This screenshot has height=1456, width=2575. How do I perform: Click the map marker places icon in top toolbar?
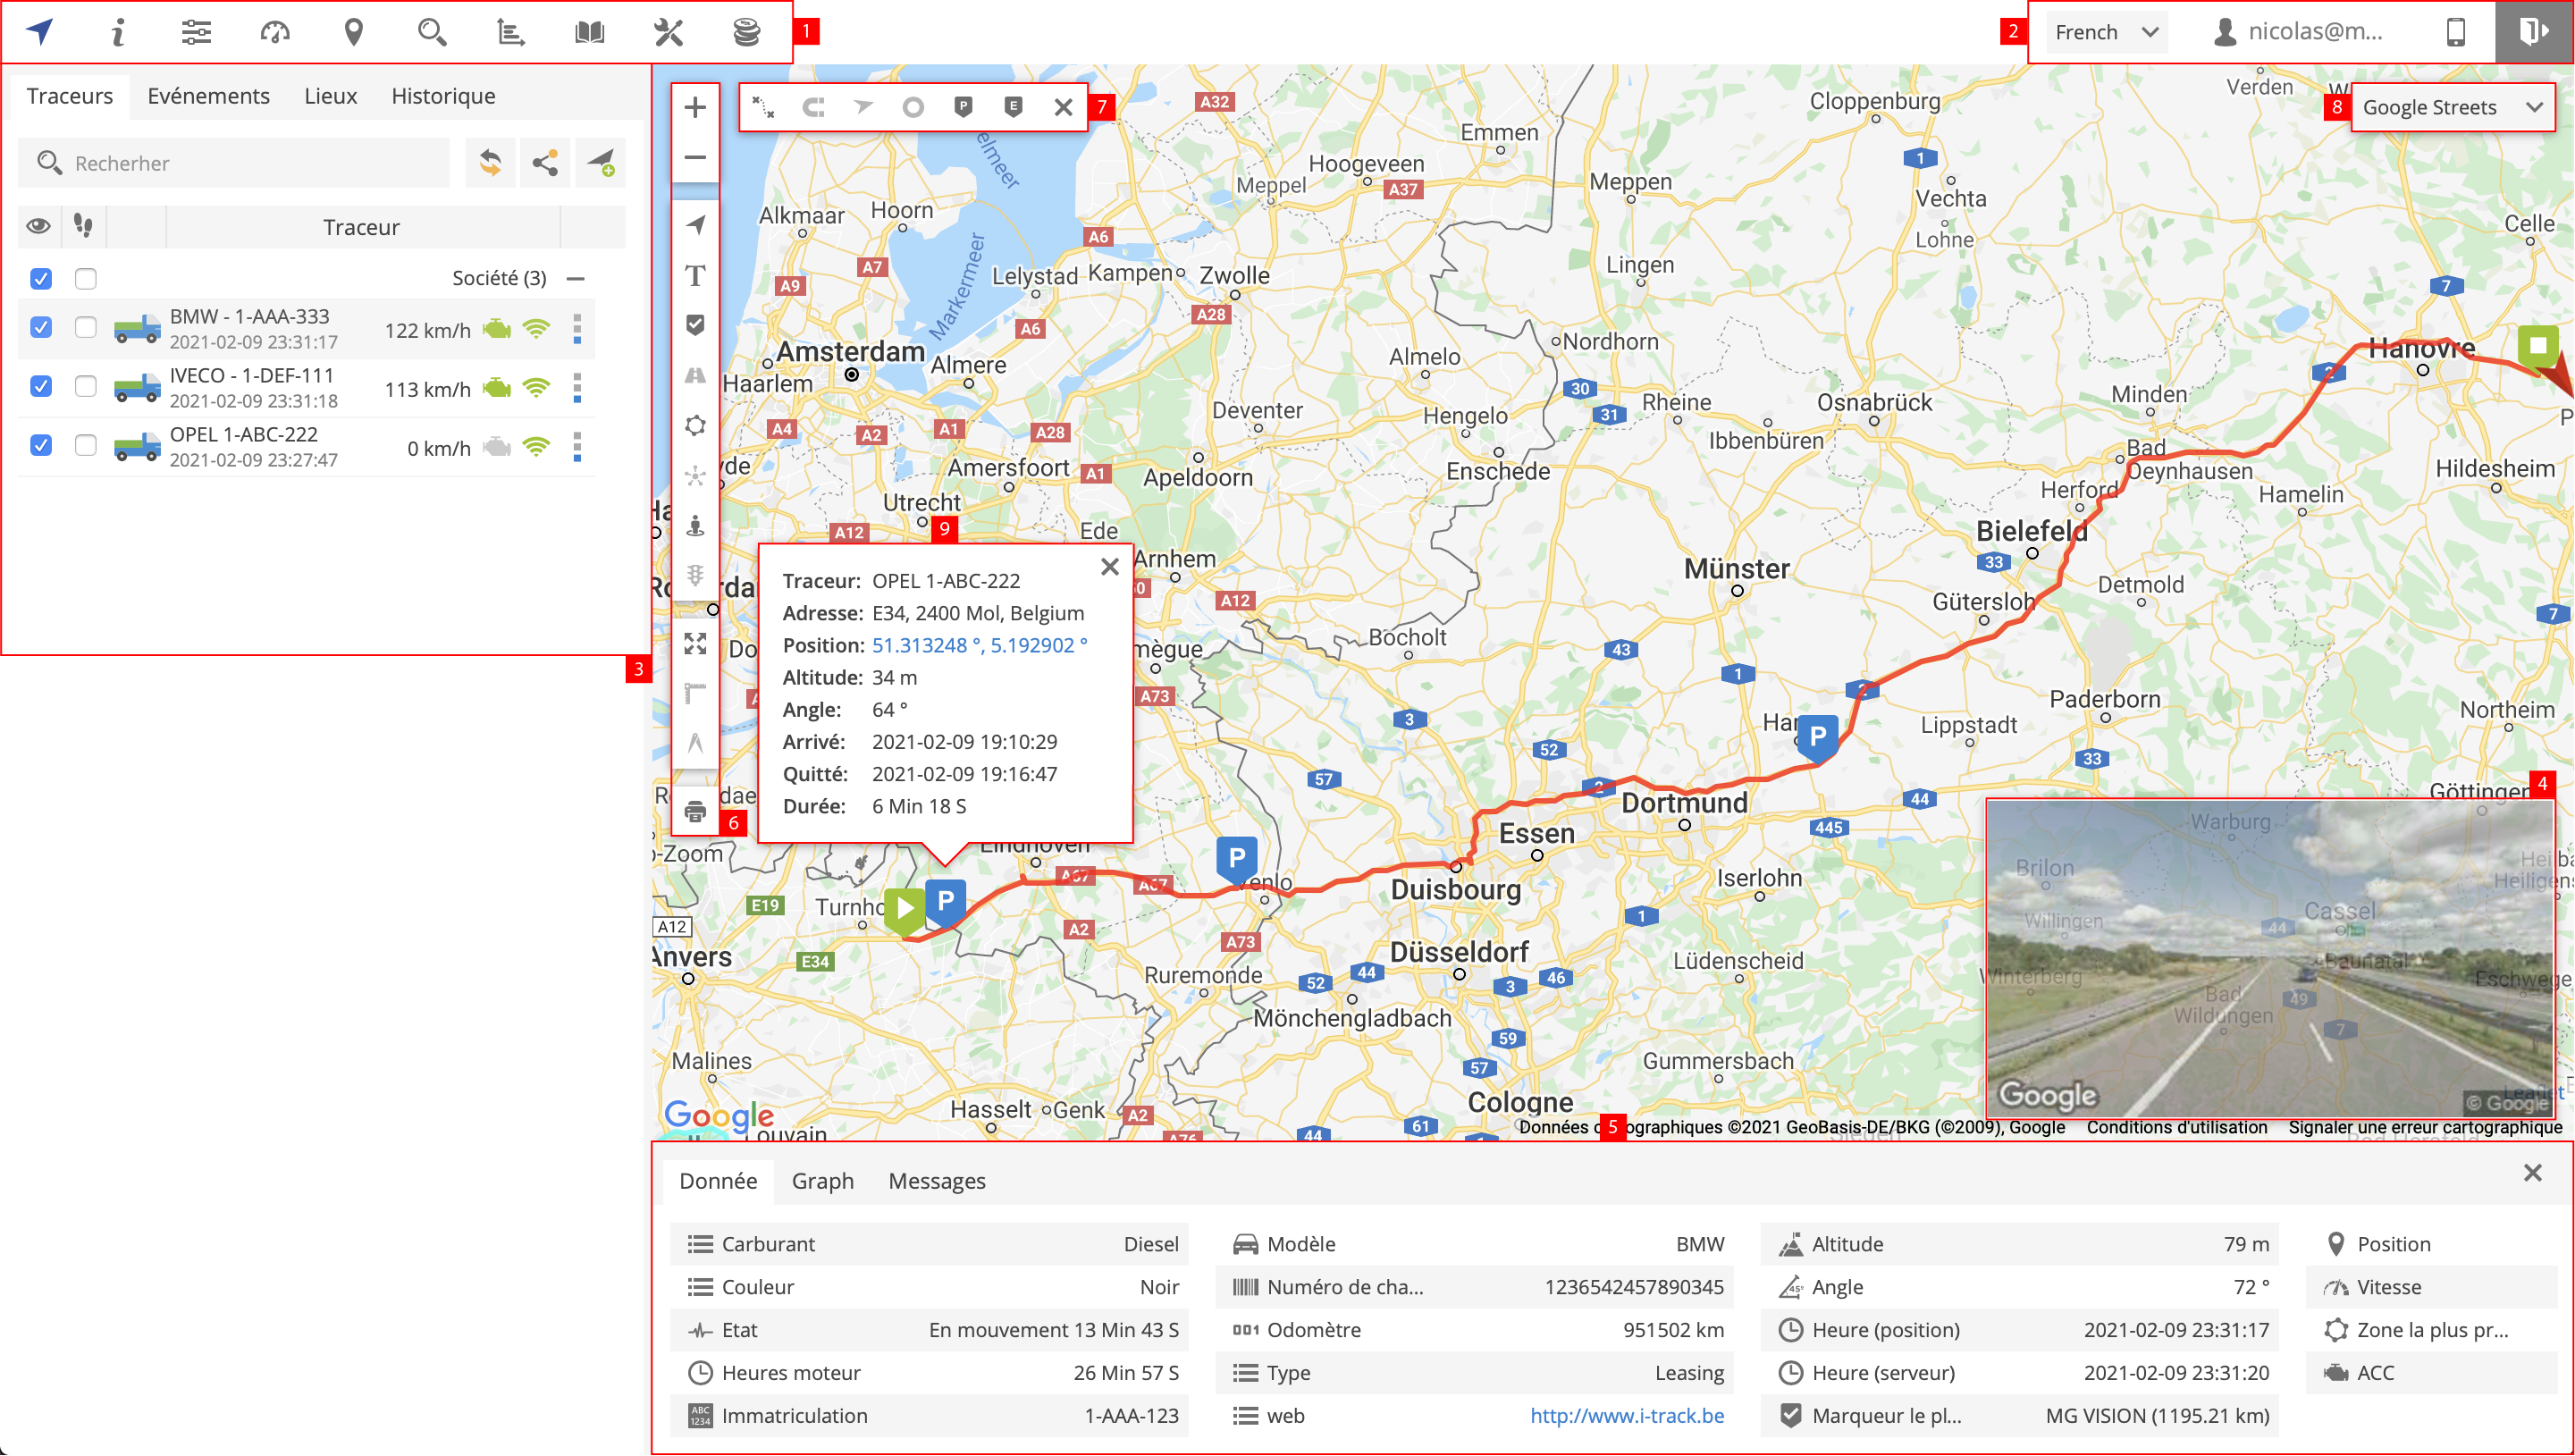click(353, 32)
